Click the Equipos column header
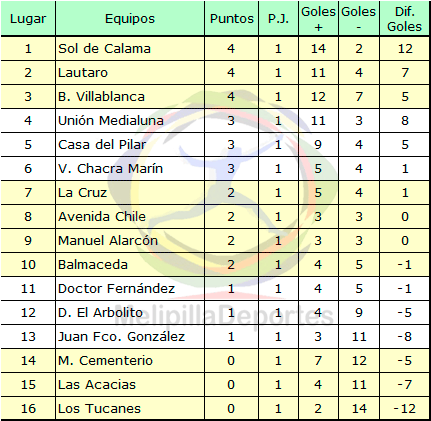 [130, 19]
